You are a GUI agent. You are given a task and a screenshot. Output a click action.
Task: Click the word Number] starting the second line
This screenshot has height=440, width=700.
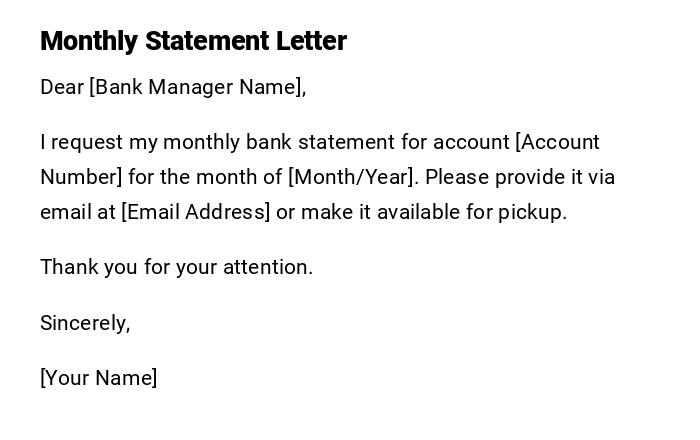click(81, 177)
